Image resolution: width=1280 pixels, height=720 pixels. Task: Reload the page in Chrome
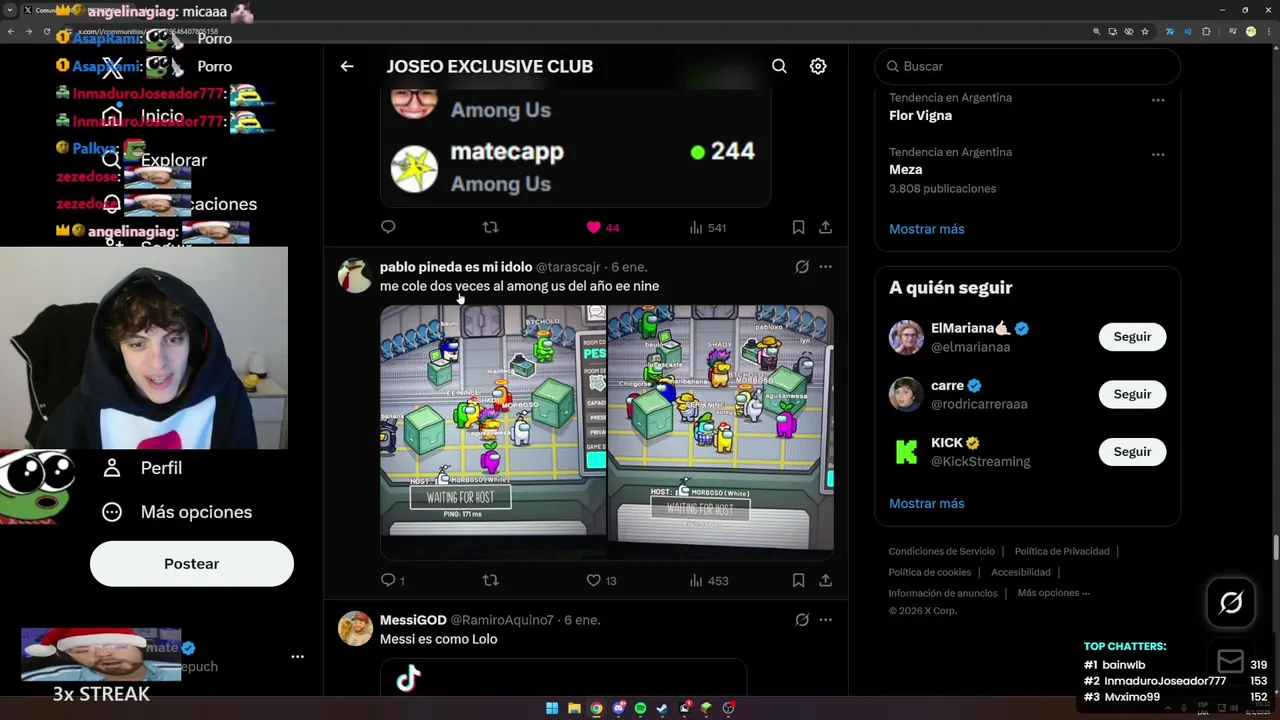tap(46, 31)
